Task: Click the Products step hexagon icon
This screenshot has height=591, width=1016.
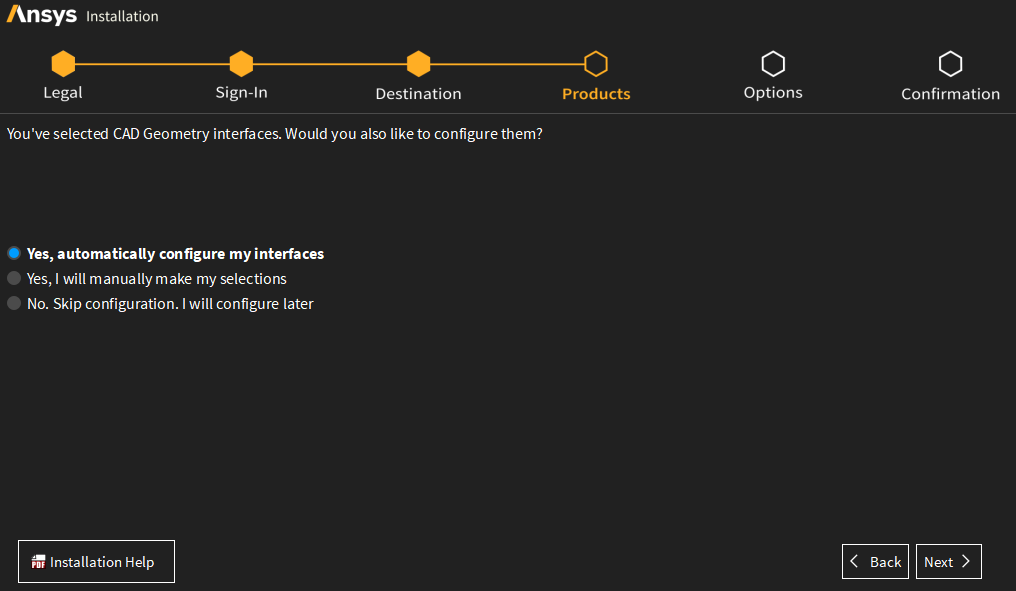Action: tap(596, 64)
